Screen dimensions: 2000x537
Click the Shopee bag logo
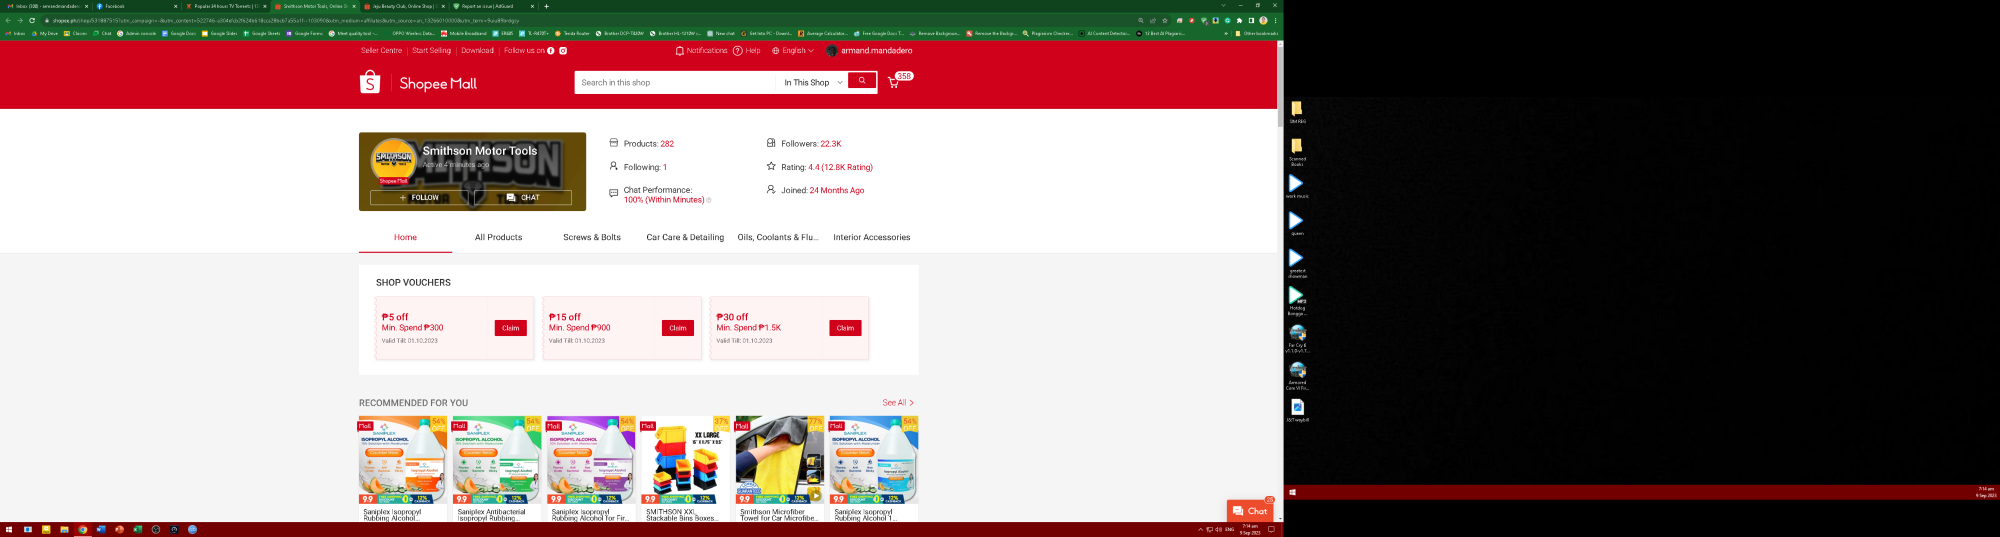click(x=370, y=82)
